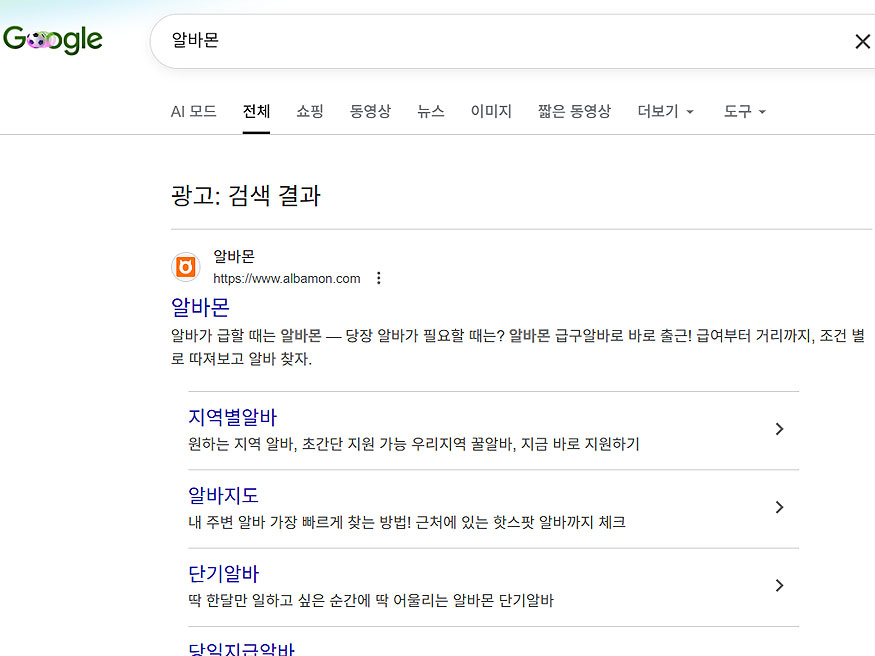Open the 지역별알바 sitelink
This screenshot has height=656, width=875.
233,417
